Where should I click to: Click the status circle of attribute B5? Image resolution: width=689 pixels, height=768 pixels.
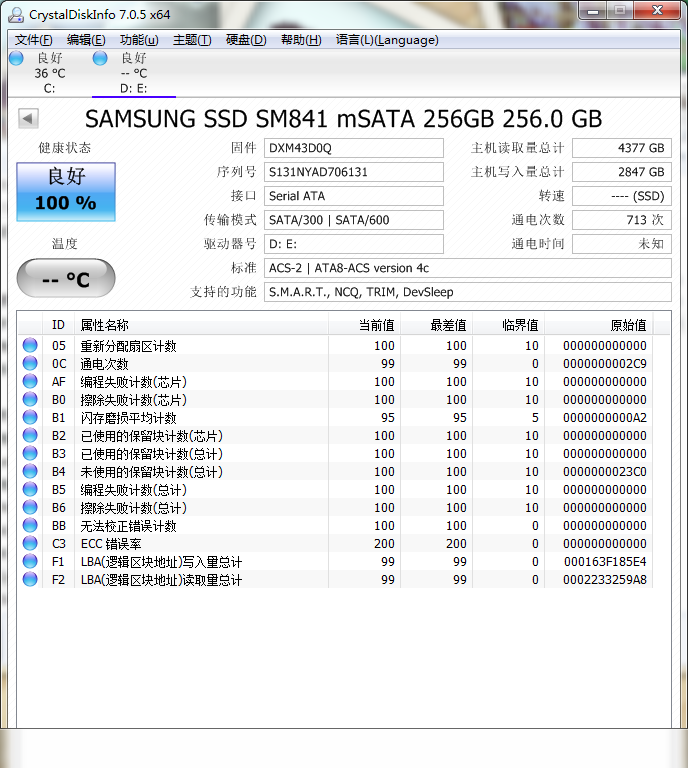[30, 489]
